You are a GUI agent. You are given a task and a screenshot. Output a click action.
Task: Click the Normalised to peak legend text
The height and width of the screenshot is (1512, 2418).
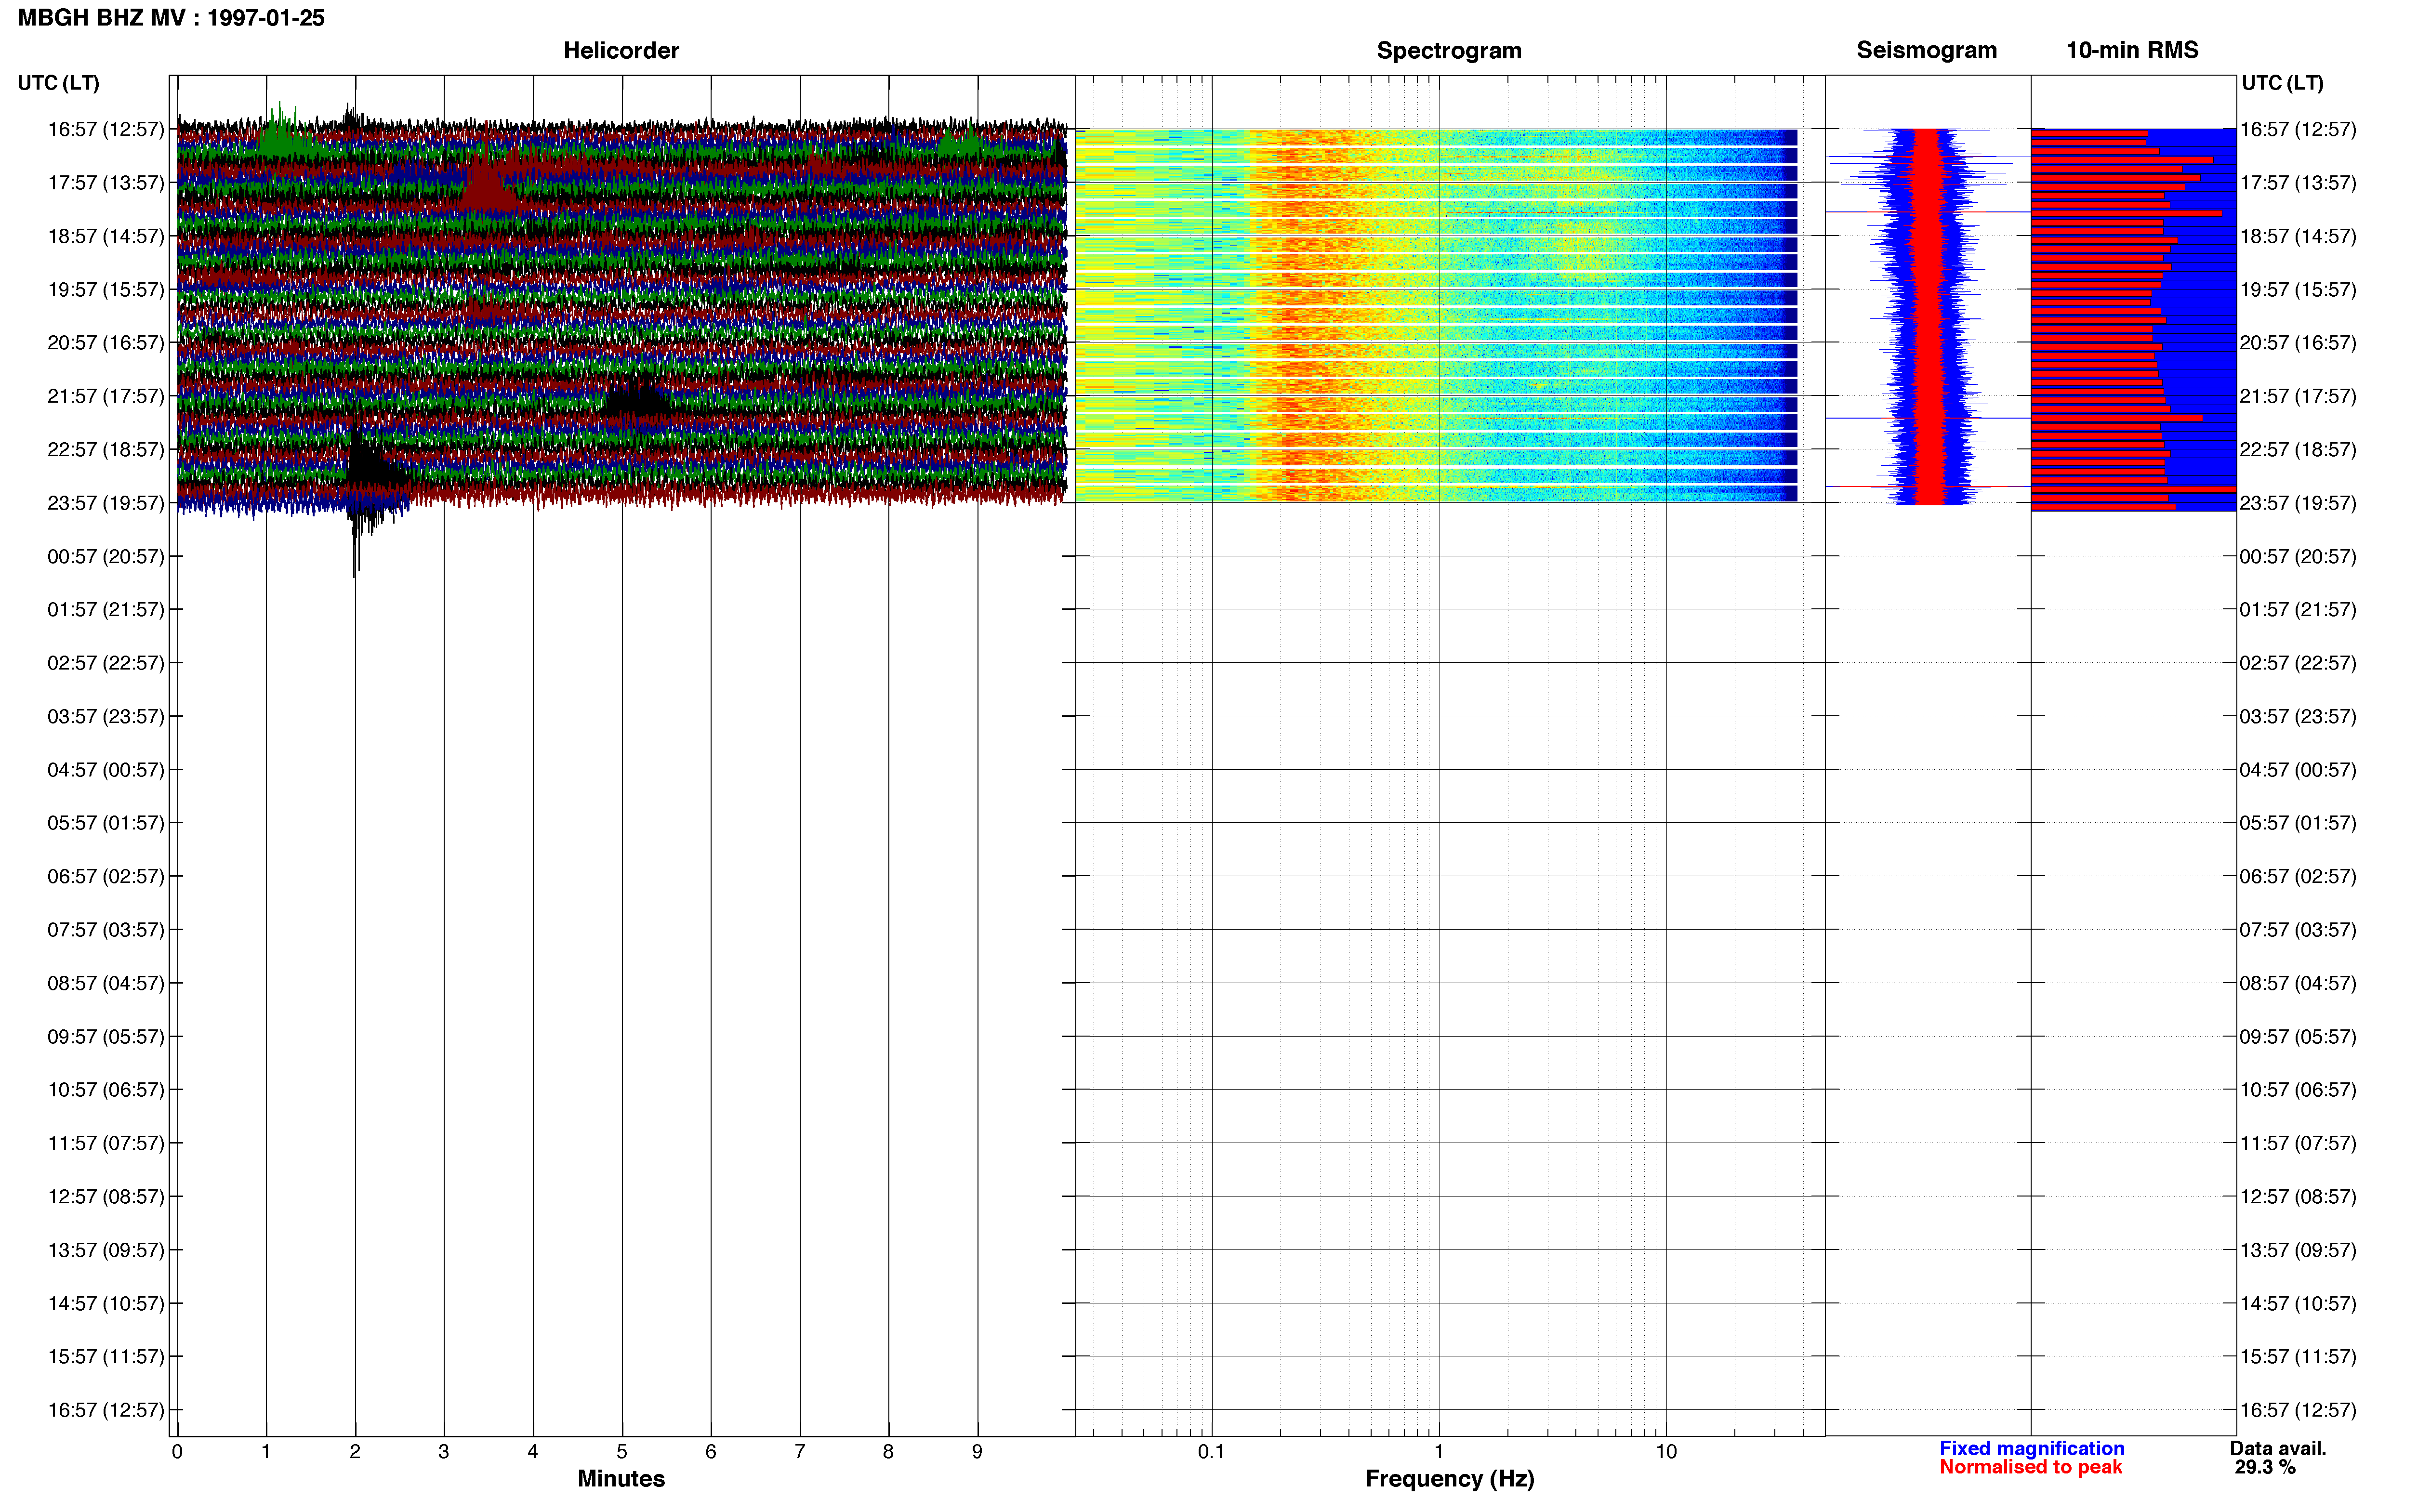click(x=2030, y=1467)
